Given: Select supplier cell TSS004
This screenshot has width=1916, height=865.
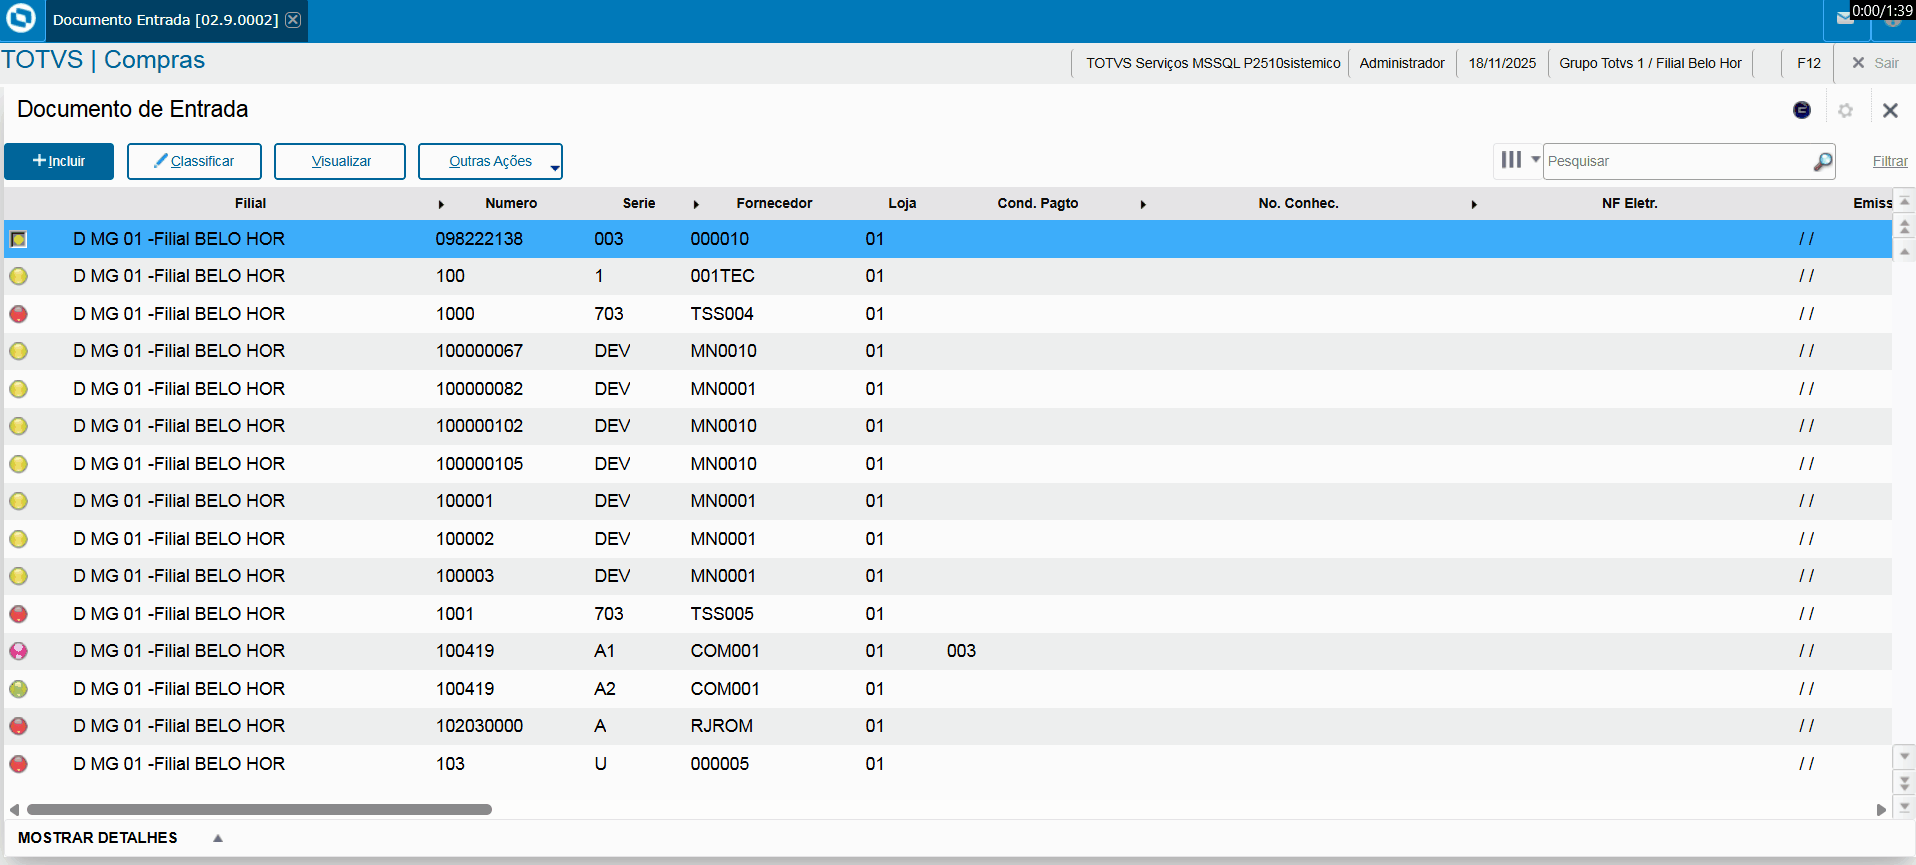Looking at the screenshot, I should [722, 314].
